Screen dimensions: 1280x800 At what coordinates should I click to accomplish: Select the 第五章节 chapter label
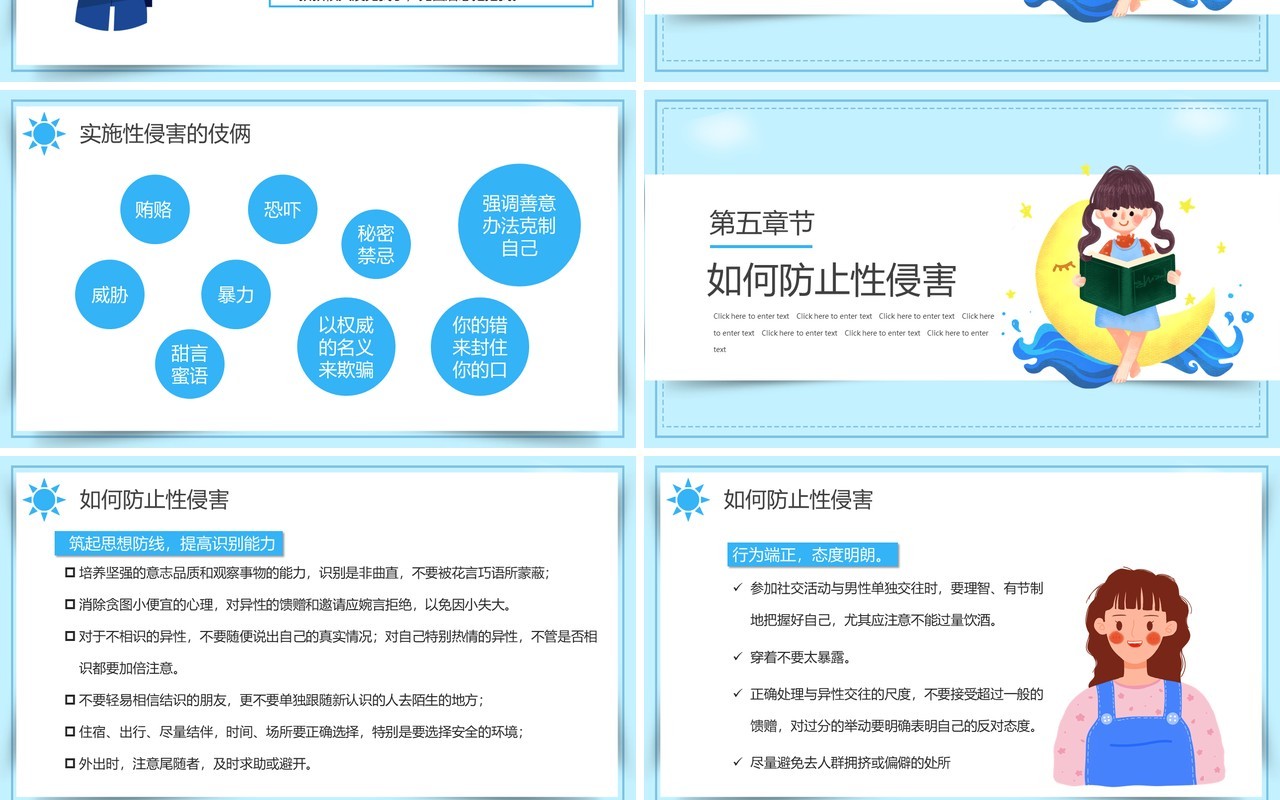[762, 223]
